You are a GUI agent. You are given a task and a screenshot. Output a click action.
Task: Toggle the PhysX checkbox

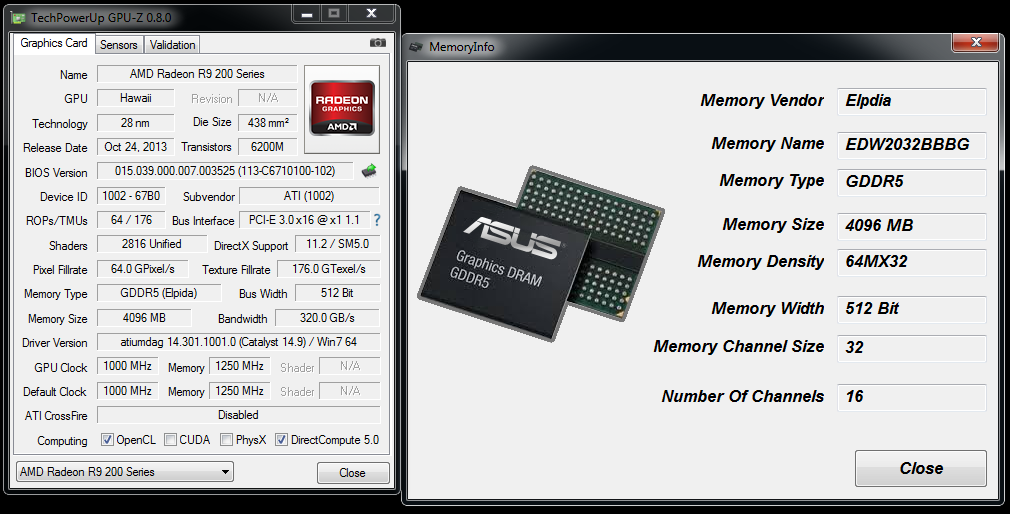pyautogui.click(x=226, y=440)
